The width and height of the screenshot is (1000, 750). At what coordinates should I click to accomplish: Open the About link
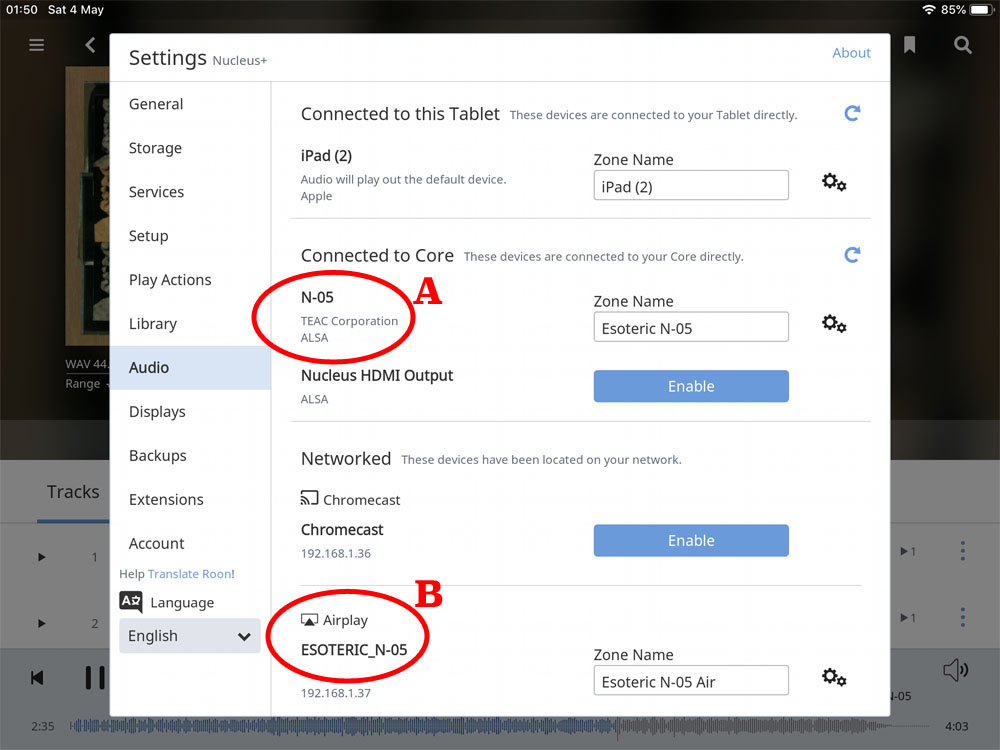tap(851, 53)
